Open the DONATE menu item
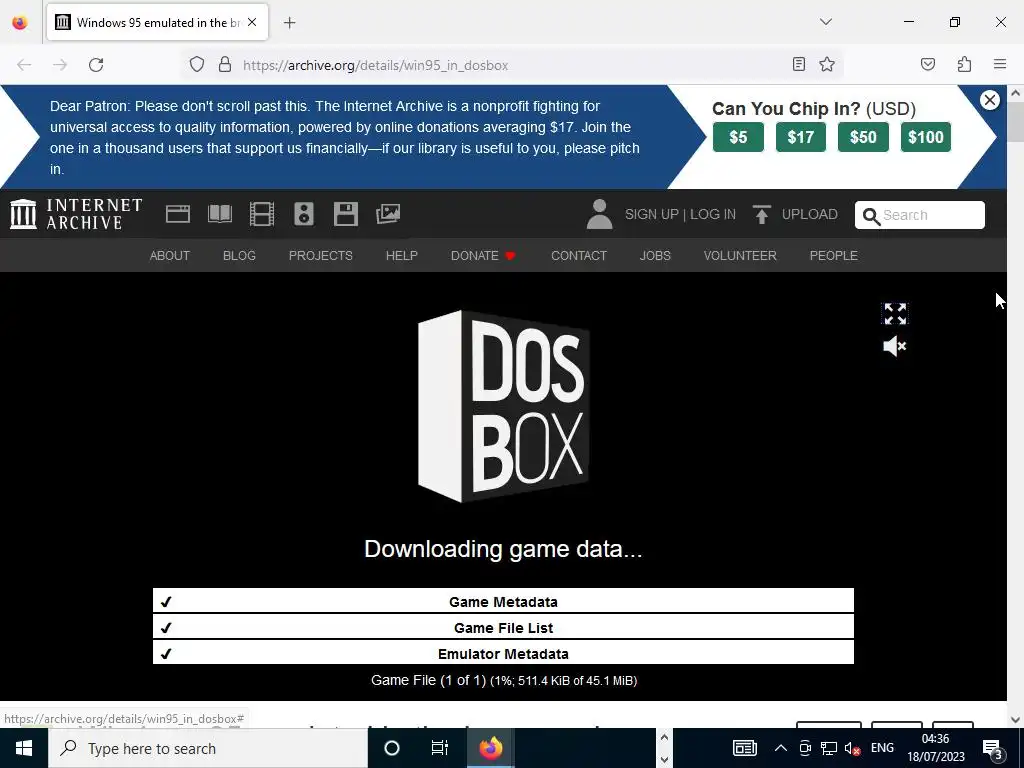Viewport: 1024px width, 768px height. 483,255
